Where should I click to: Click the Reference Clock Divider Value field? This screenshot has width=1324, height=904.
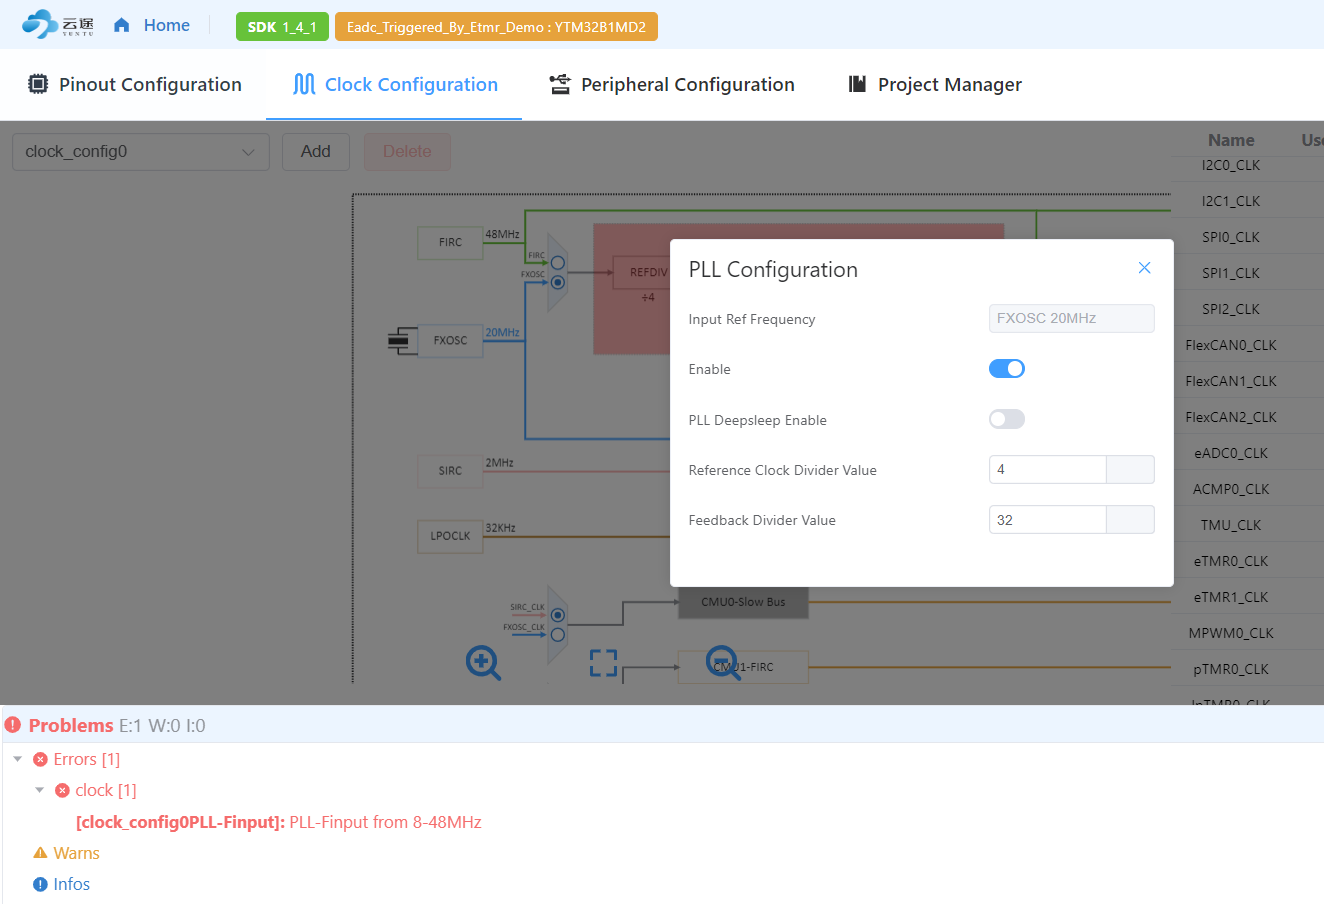coord(1048,469)
